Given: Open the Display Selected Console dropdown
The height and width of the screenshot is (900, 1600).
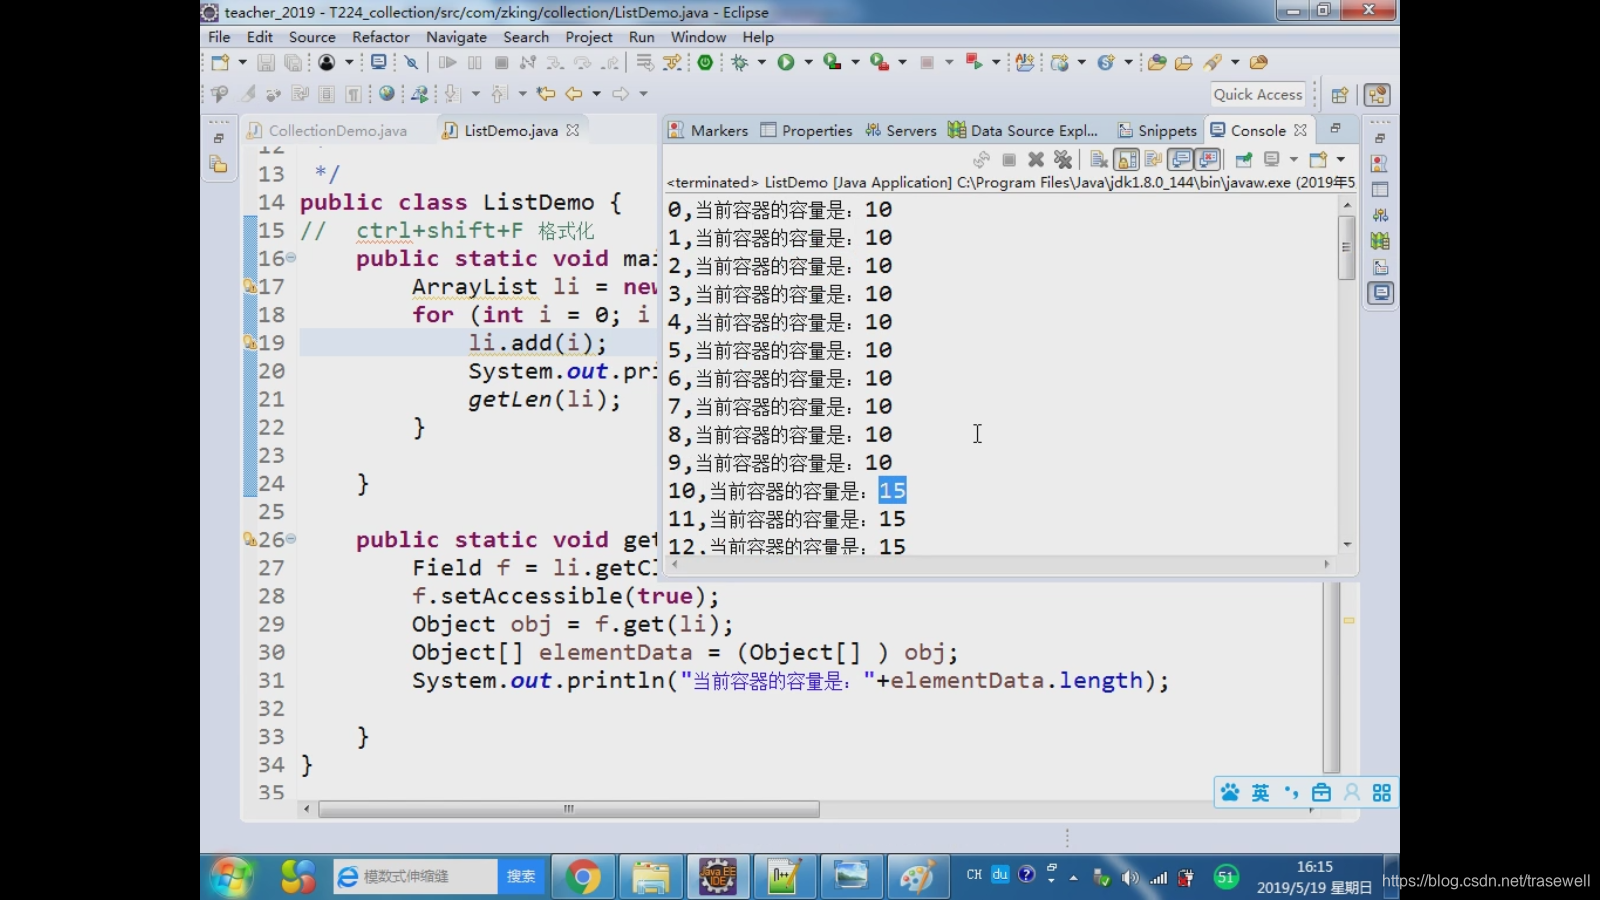Looking at the screenshot, I should pos(1293,159).
